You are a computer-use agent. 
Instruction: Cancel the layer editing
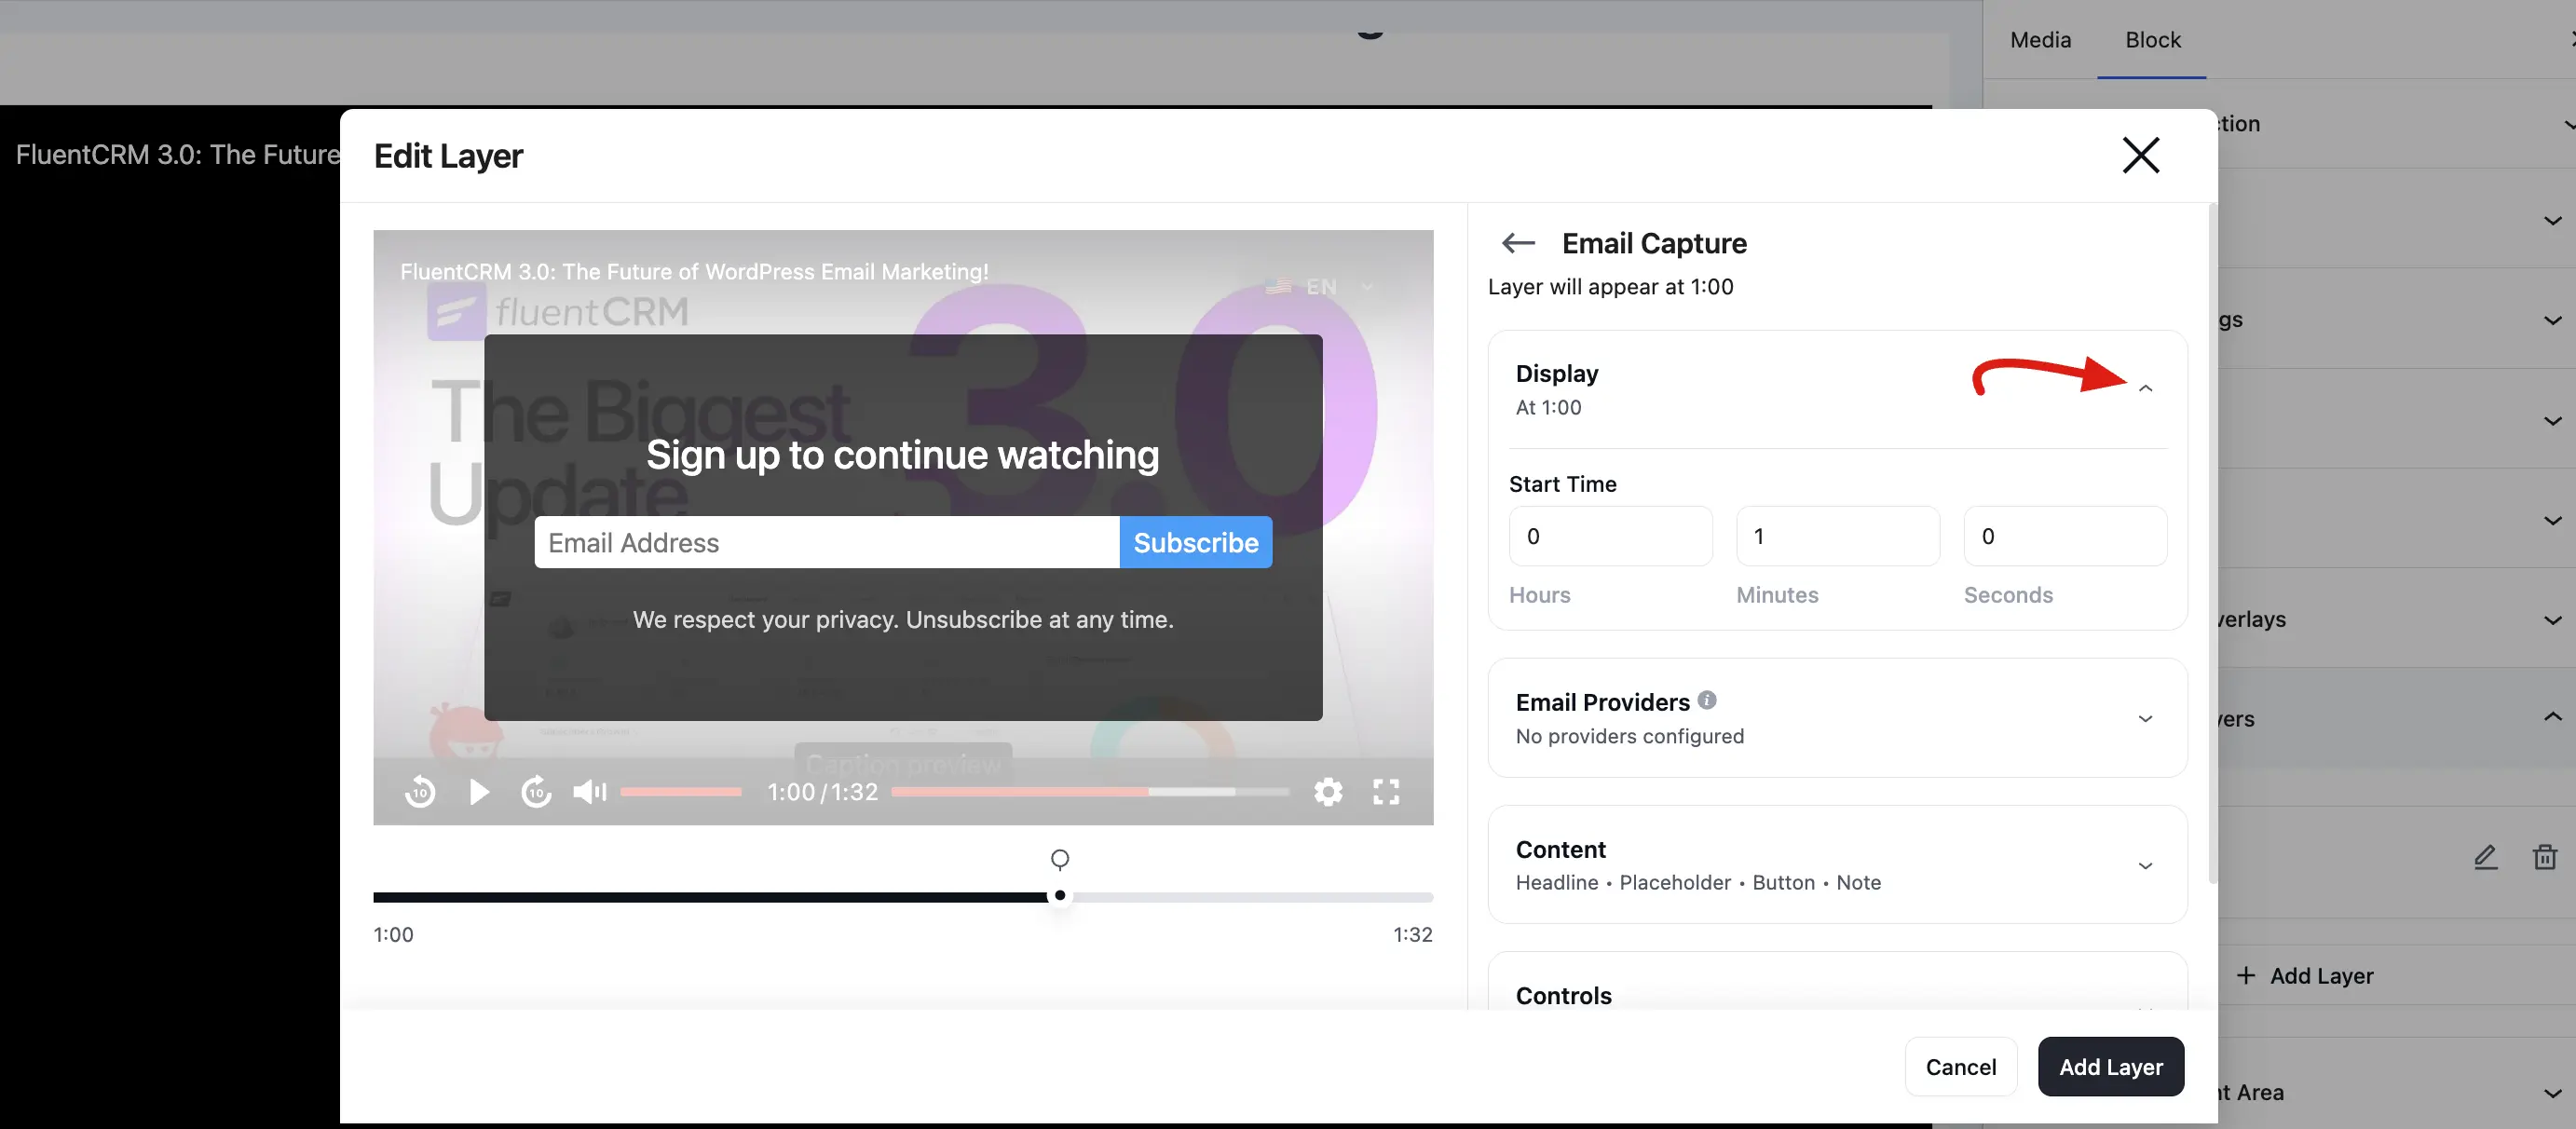(1960, 1067)
